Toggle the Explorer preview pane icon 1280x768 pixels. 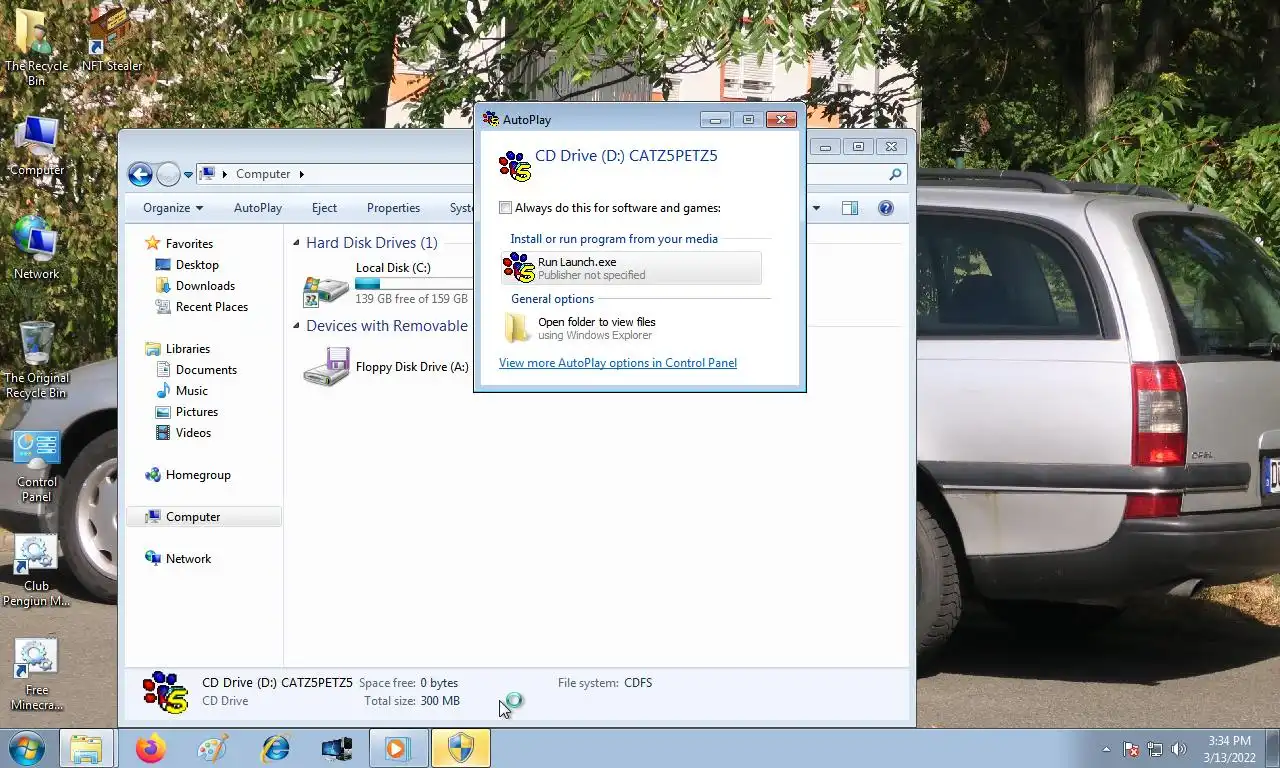pyautogui.click(x=849, y=208)
